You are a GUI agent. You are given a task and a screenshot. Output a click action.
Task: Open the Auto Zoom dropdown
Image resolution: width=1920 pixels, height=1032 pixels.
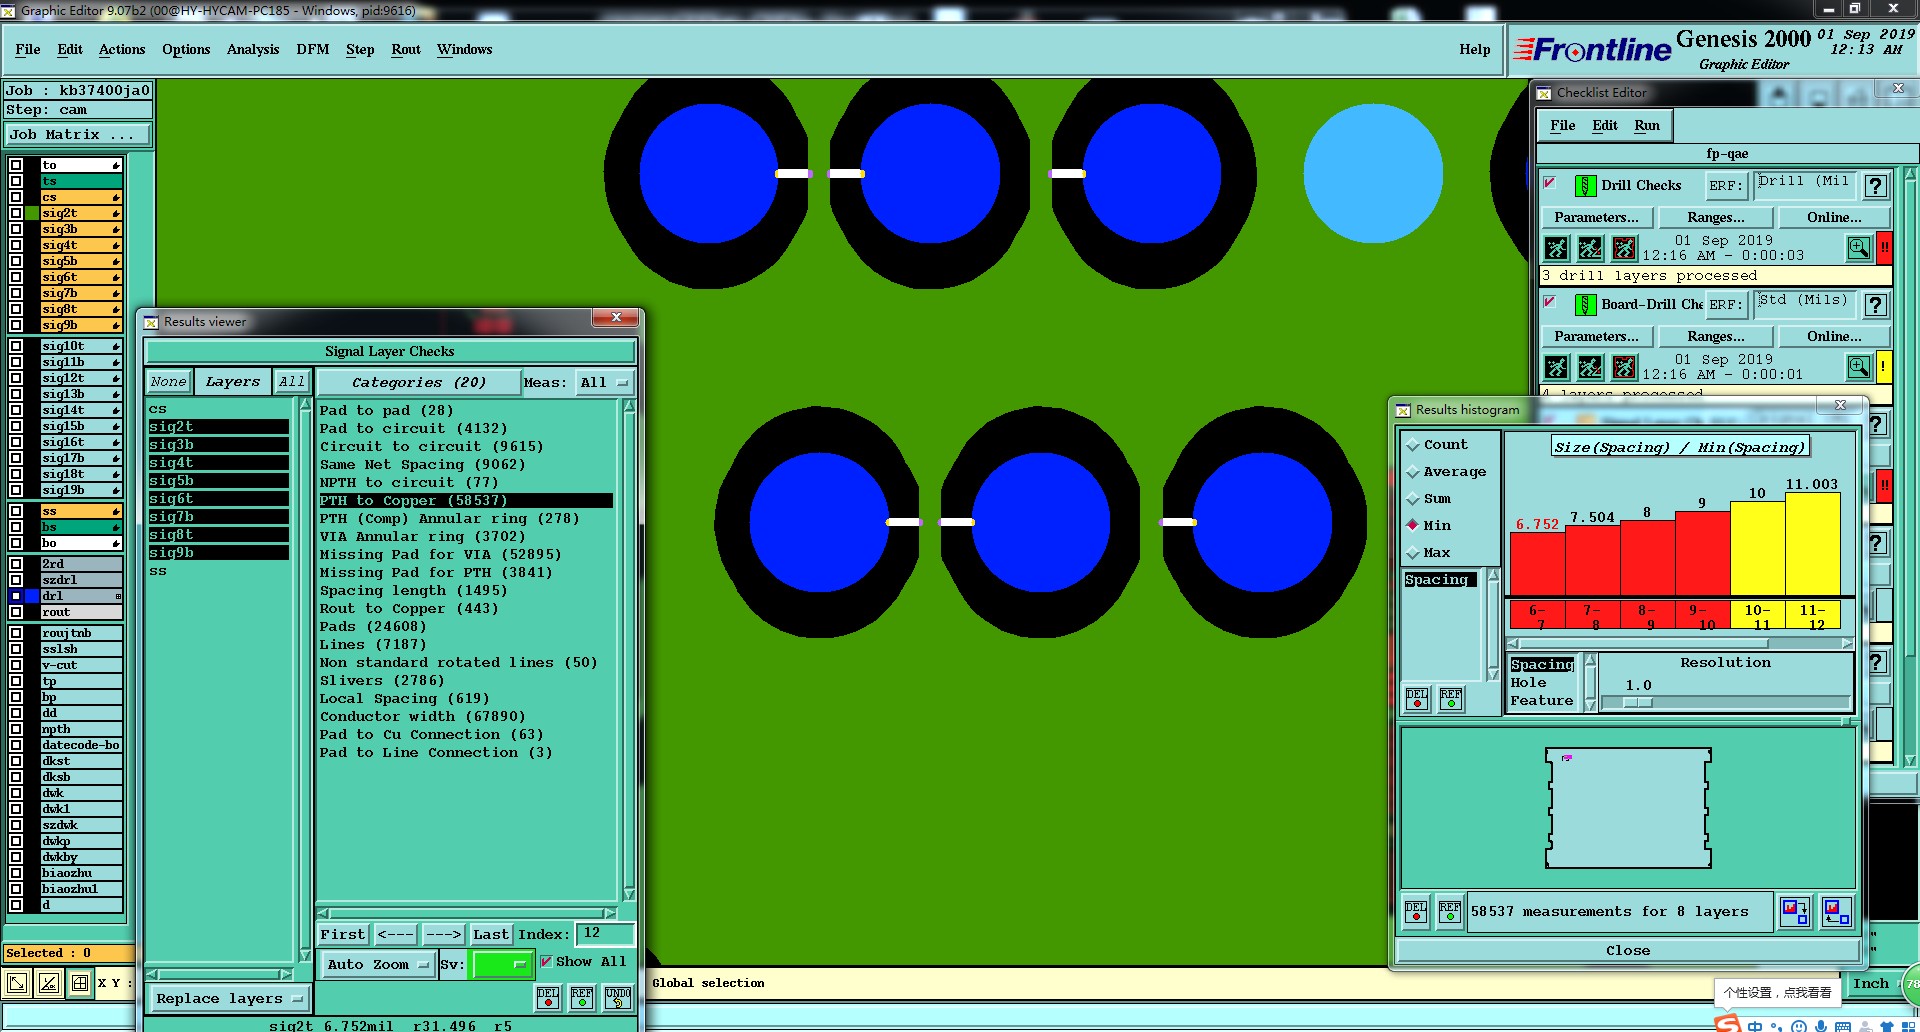(378, 965)
